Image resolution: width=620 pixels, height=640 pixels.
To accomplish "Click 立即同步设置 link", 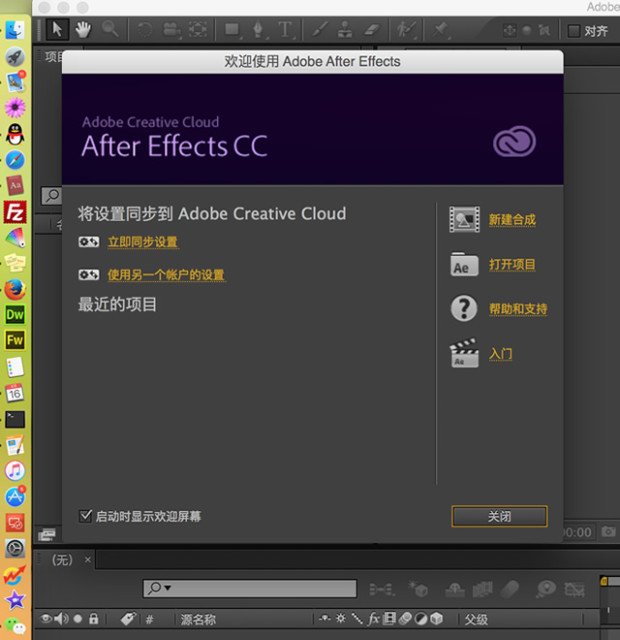I will pos(143,242).
